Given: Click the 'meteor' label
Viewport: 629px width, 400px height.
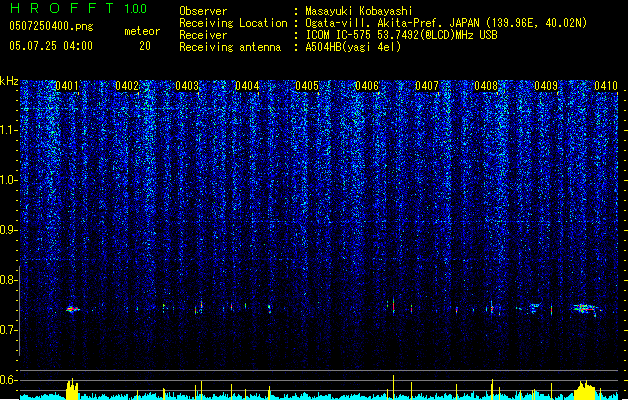Looking at the screenshot, I should 142,31.
